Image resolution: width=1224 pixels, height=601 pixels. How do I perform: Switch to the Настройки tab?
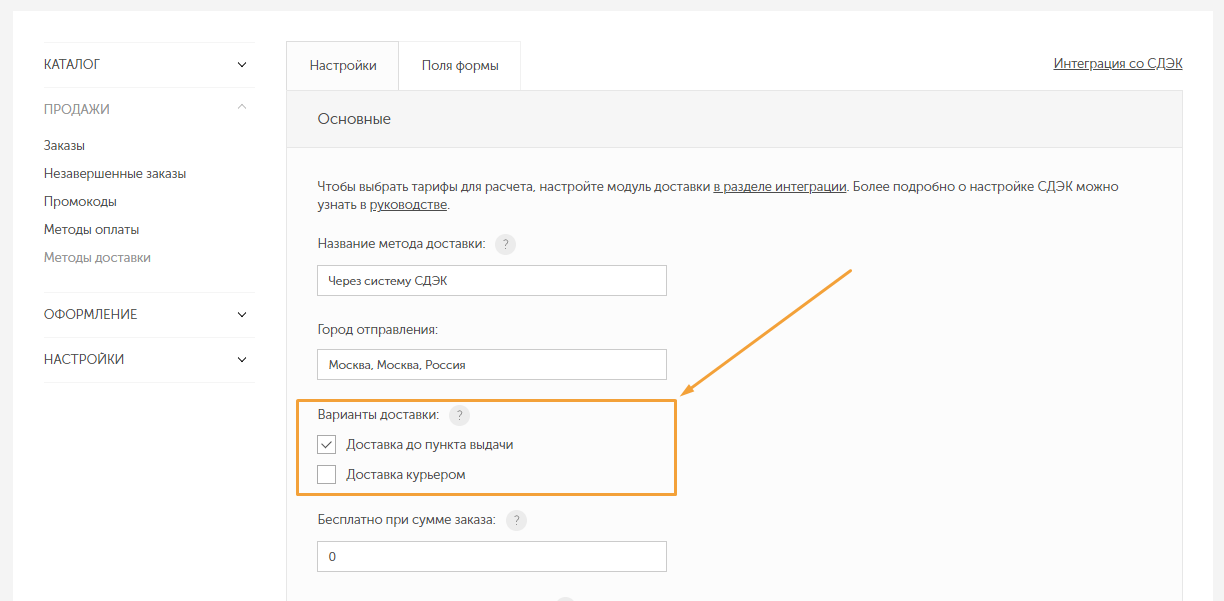click(x=343, y=66)
